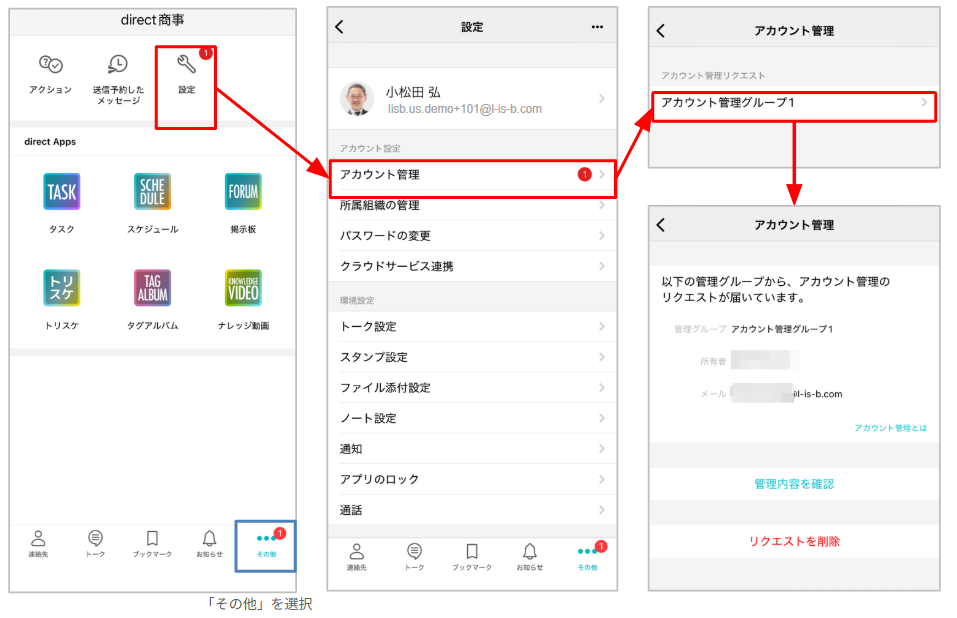Open 通話 settings row

[x=472, y=509]
